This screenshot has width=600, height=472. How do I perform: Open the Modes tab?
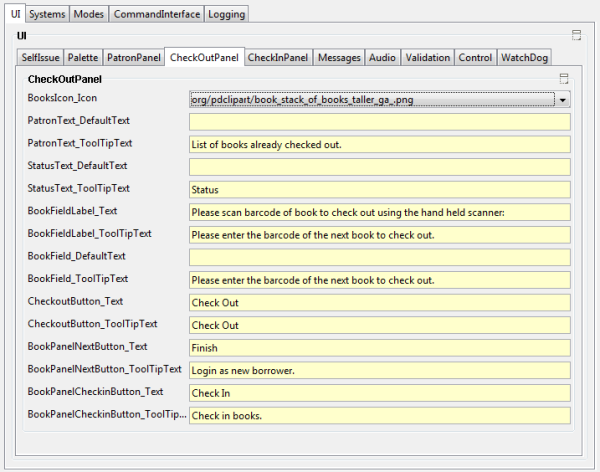pos(88,14)
